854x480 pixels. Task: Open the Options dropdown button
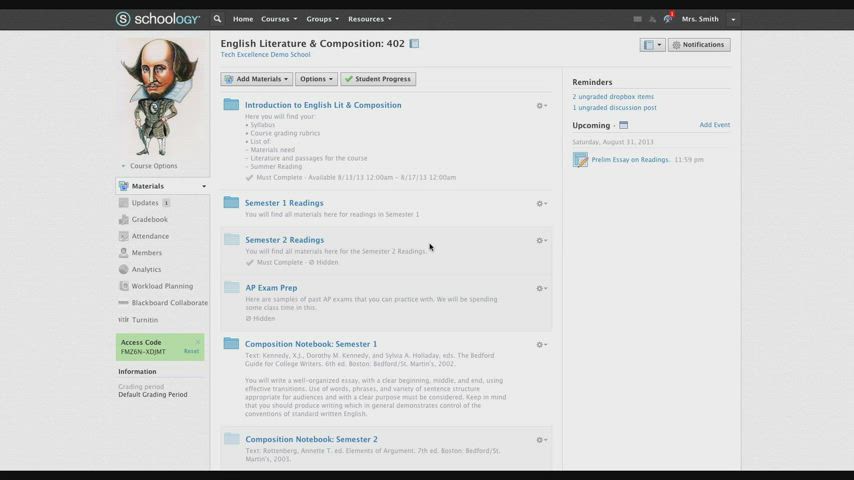[315, 79]
